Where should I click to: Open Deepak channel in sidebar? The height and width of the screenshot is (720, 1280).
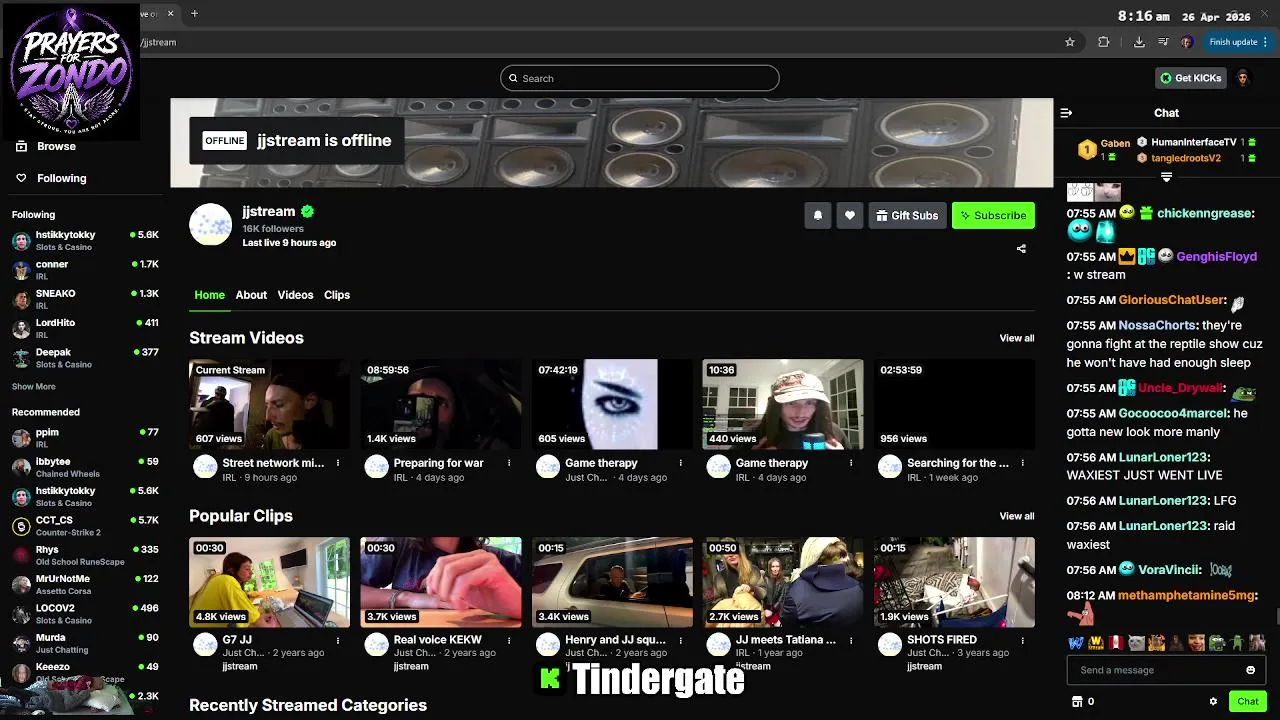click(x=85, y=358)
